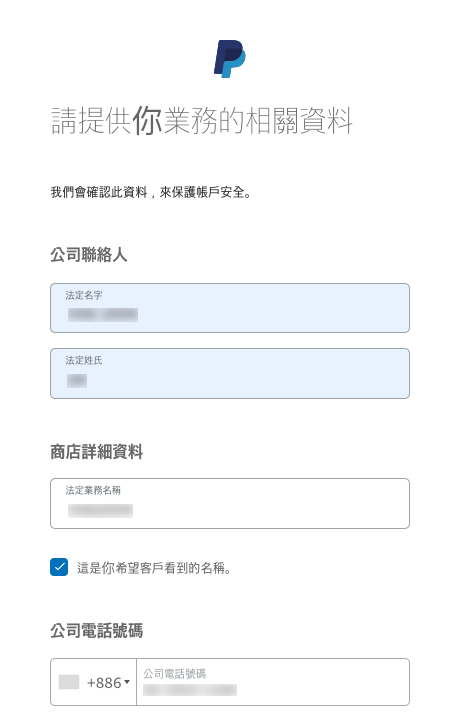This screenshot has width=460, height=720.
Task: Click the 這是你希望客戶看到的名稱 label text
Action: point(154,568)
